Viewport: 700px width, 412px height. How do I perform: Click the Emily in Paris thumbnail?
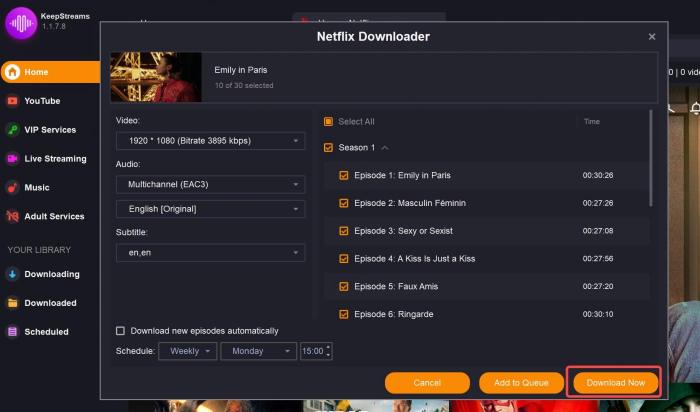tap(156, 77)
